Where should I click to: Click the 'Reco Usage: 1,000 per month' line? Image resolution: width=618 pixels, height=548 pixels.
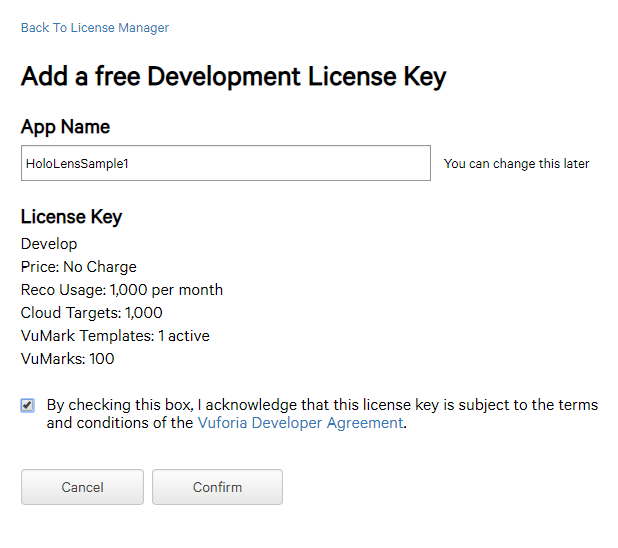pyautogui.click(x=121, y=290)
